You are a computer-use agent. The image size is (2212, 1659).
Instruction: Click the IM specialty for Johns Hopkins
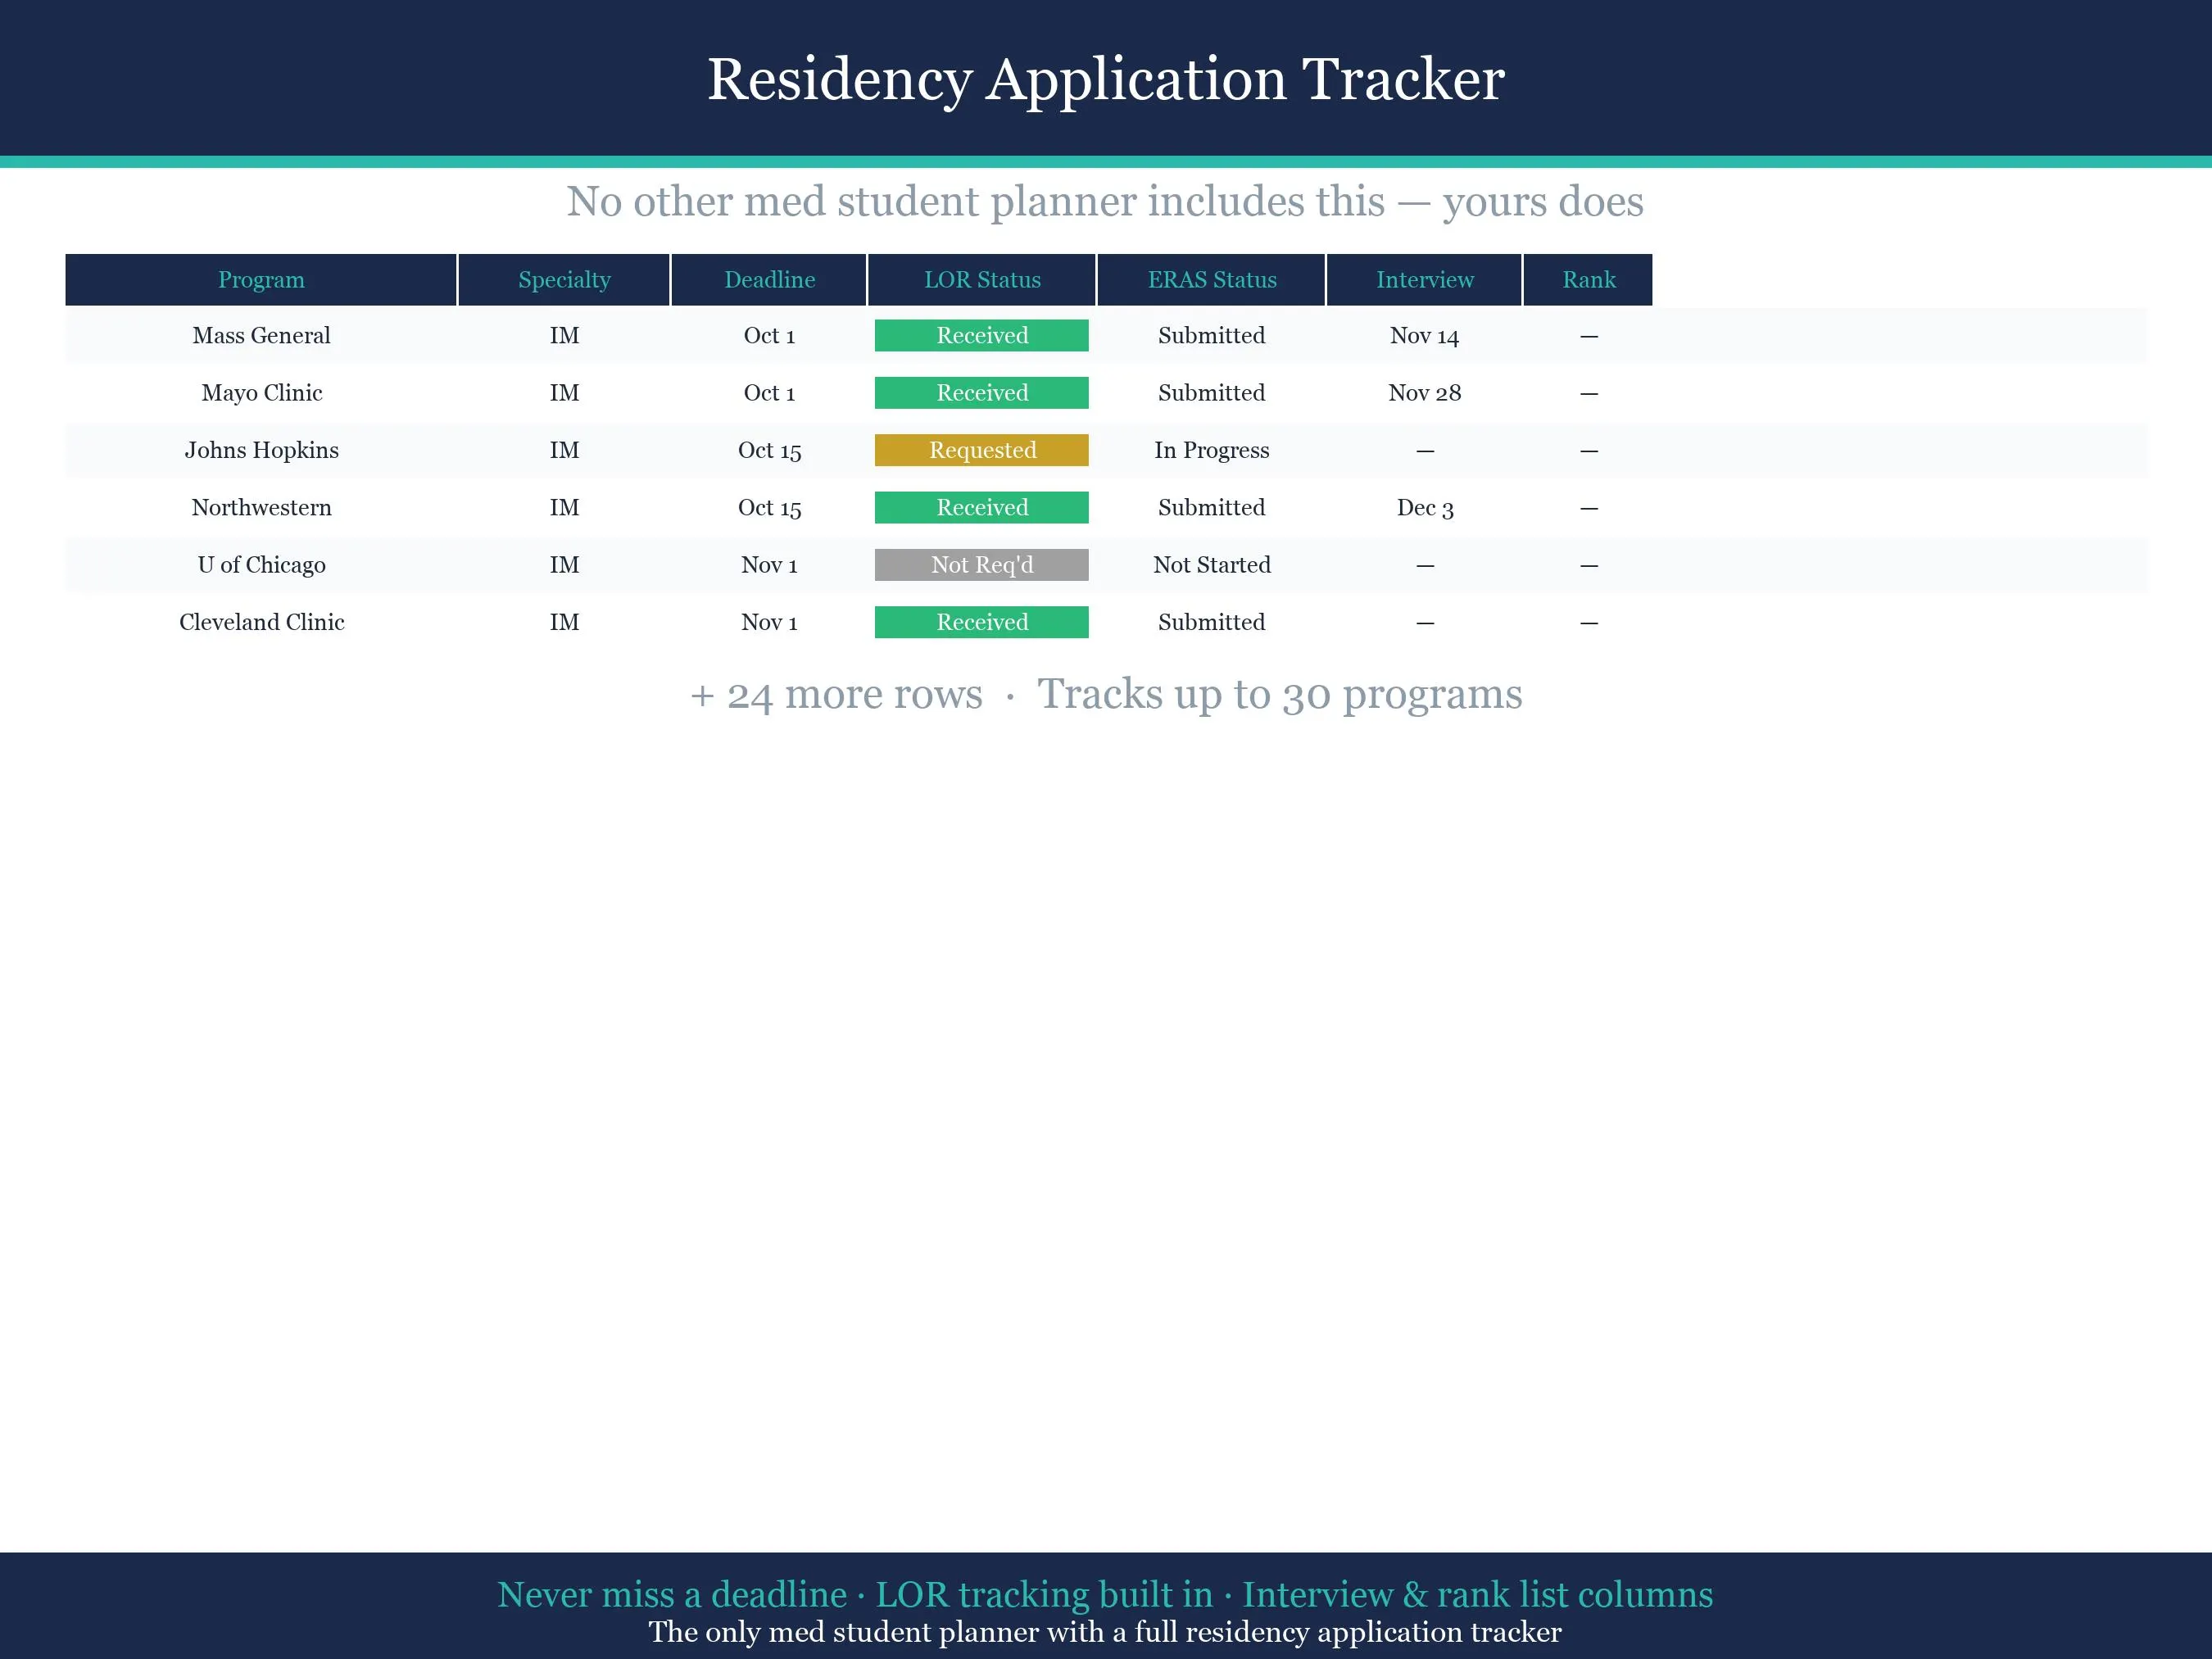click(x=564, y=450)
